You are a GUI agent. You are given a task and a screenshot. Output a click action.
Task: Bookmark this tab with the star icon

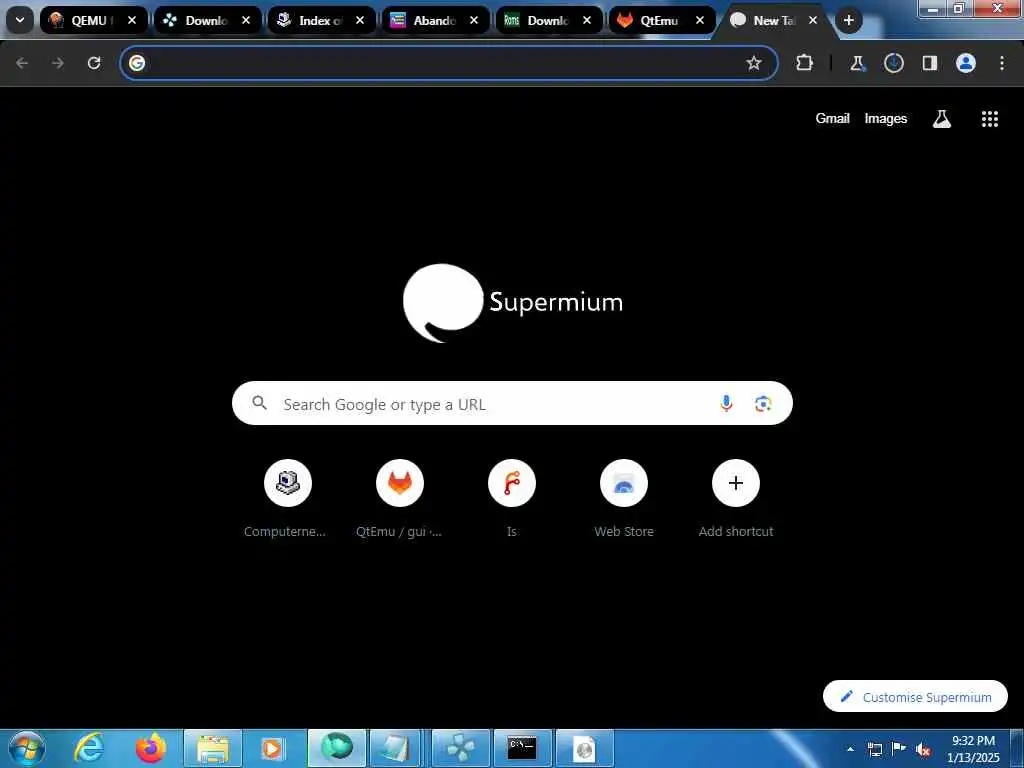click(754, 63)
